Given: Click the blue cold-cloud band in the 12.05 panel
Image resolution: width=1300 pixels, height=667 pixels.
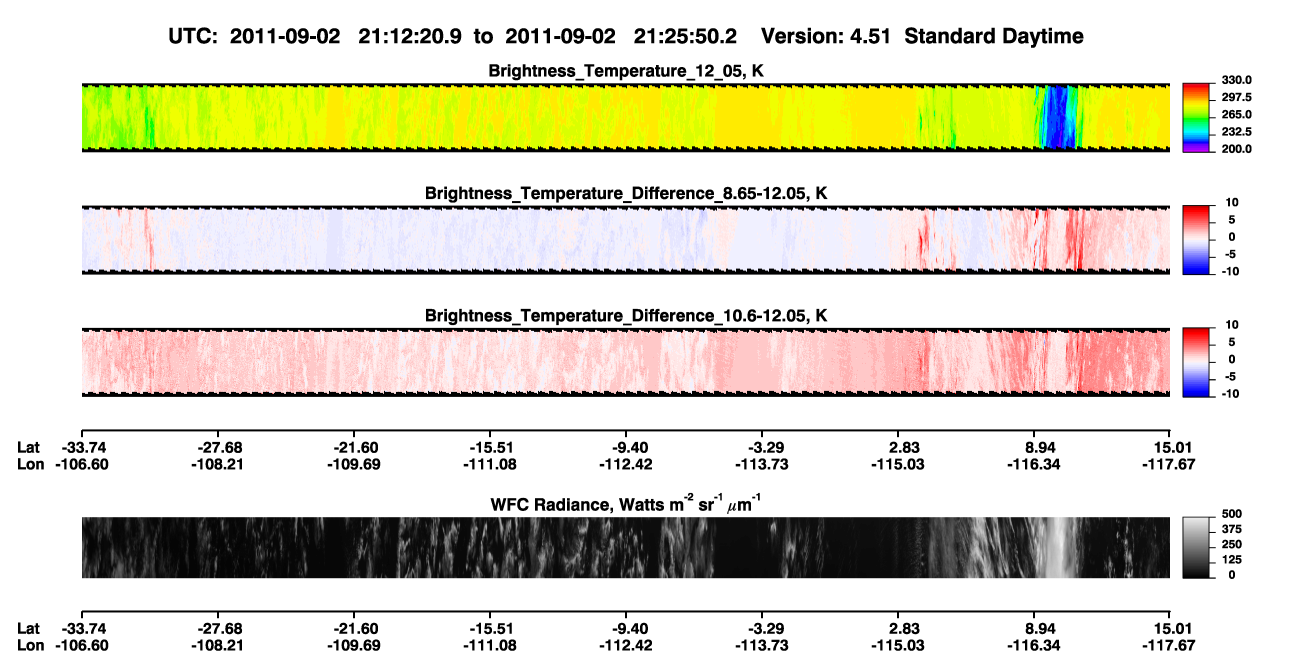Looking at the screenshot, I should 1058,117.
